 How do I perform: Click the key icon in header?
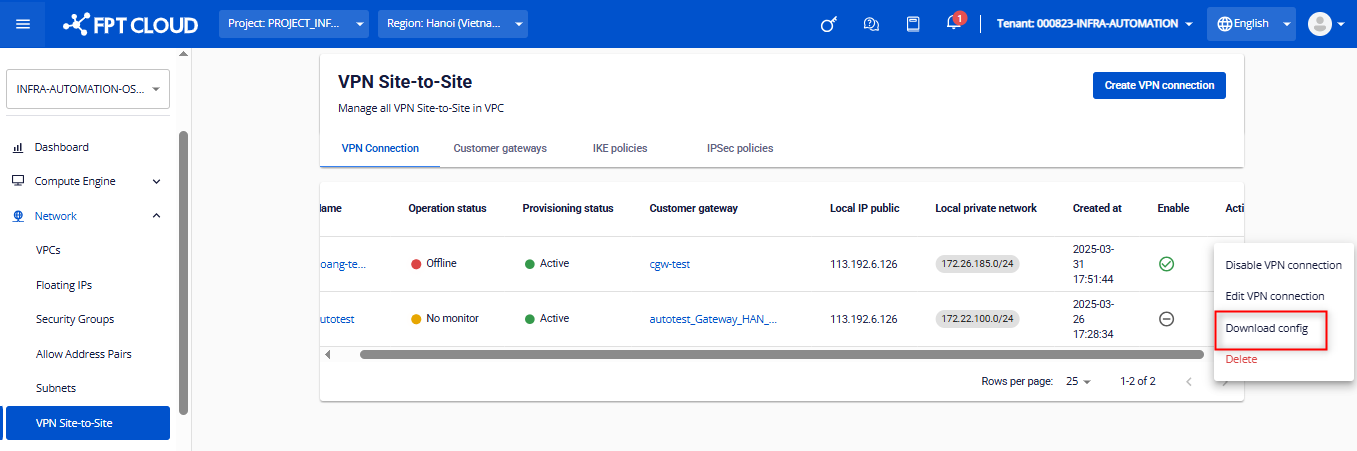pyautogui.click(x=828, y=24)
